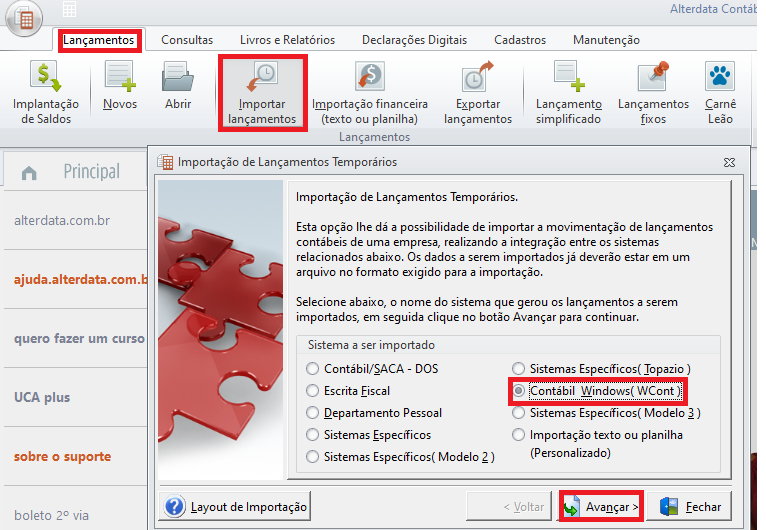The width and height of the screenshot is (766, 530).
Task: Open Lançamento simplificado tool
Action: 568,93
